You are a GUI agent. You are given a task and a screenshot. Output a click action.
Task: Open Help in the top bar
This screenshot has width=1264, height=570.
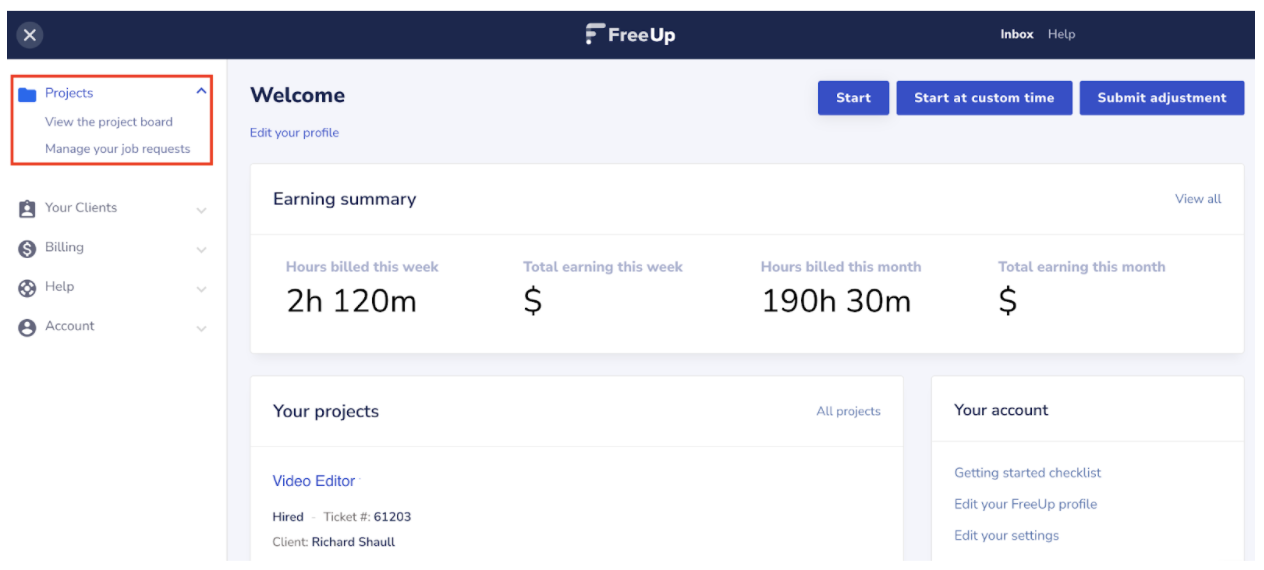[1062, 34]
